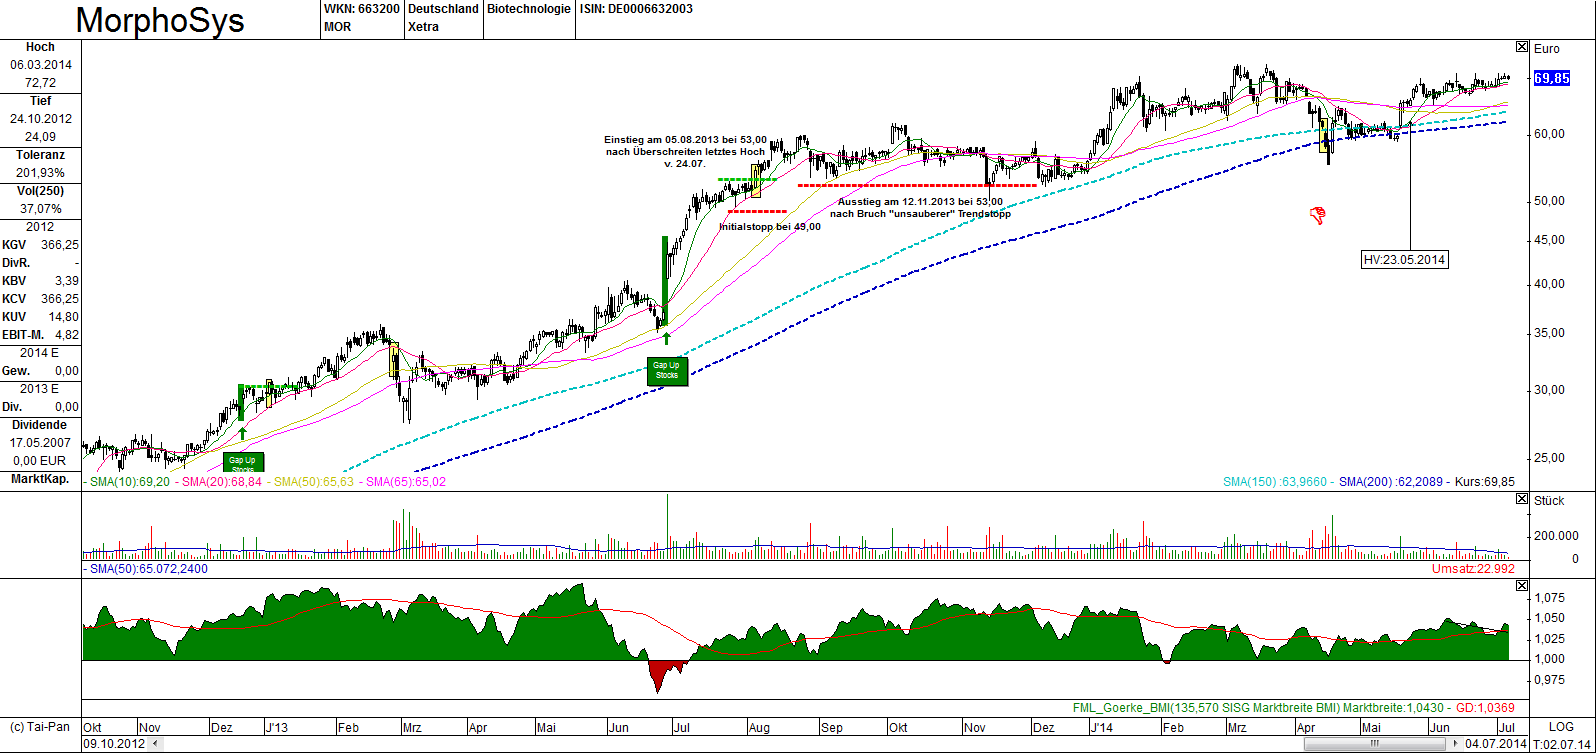1596x753 pixels.
Task: Click the low value 24,09
Action: point(40,137)
